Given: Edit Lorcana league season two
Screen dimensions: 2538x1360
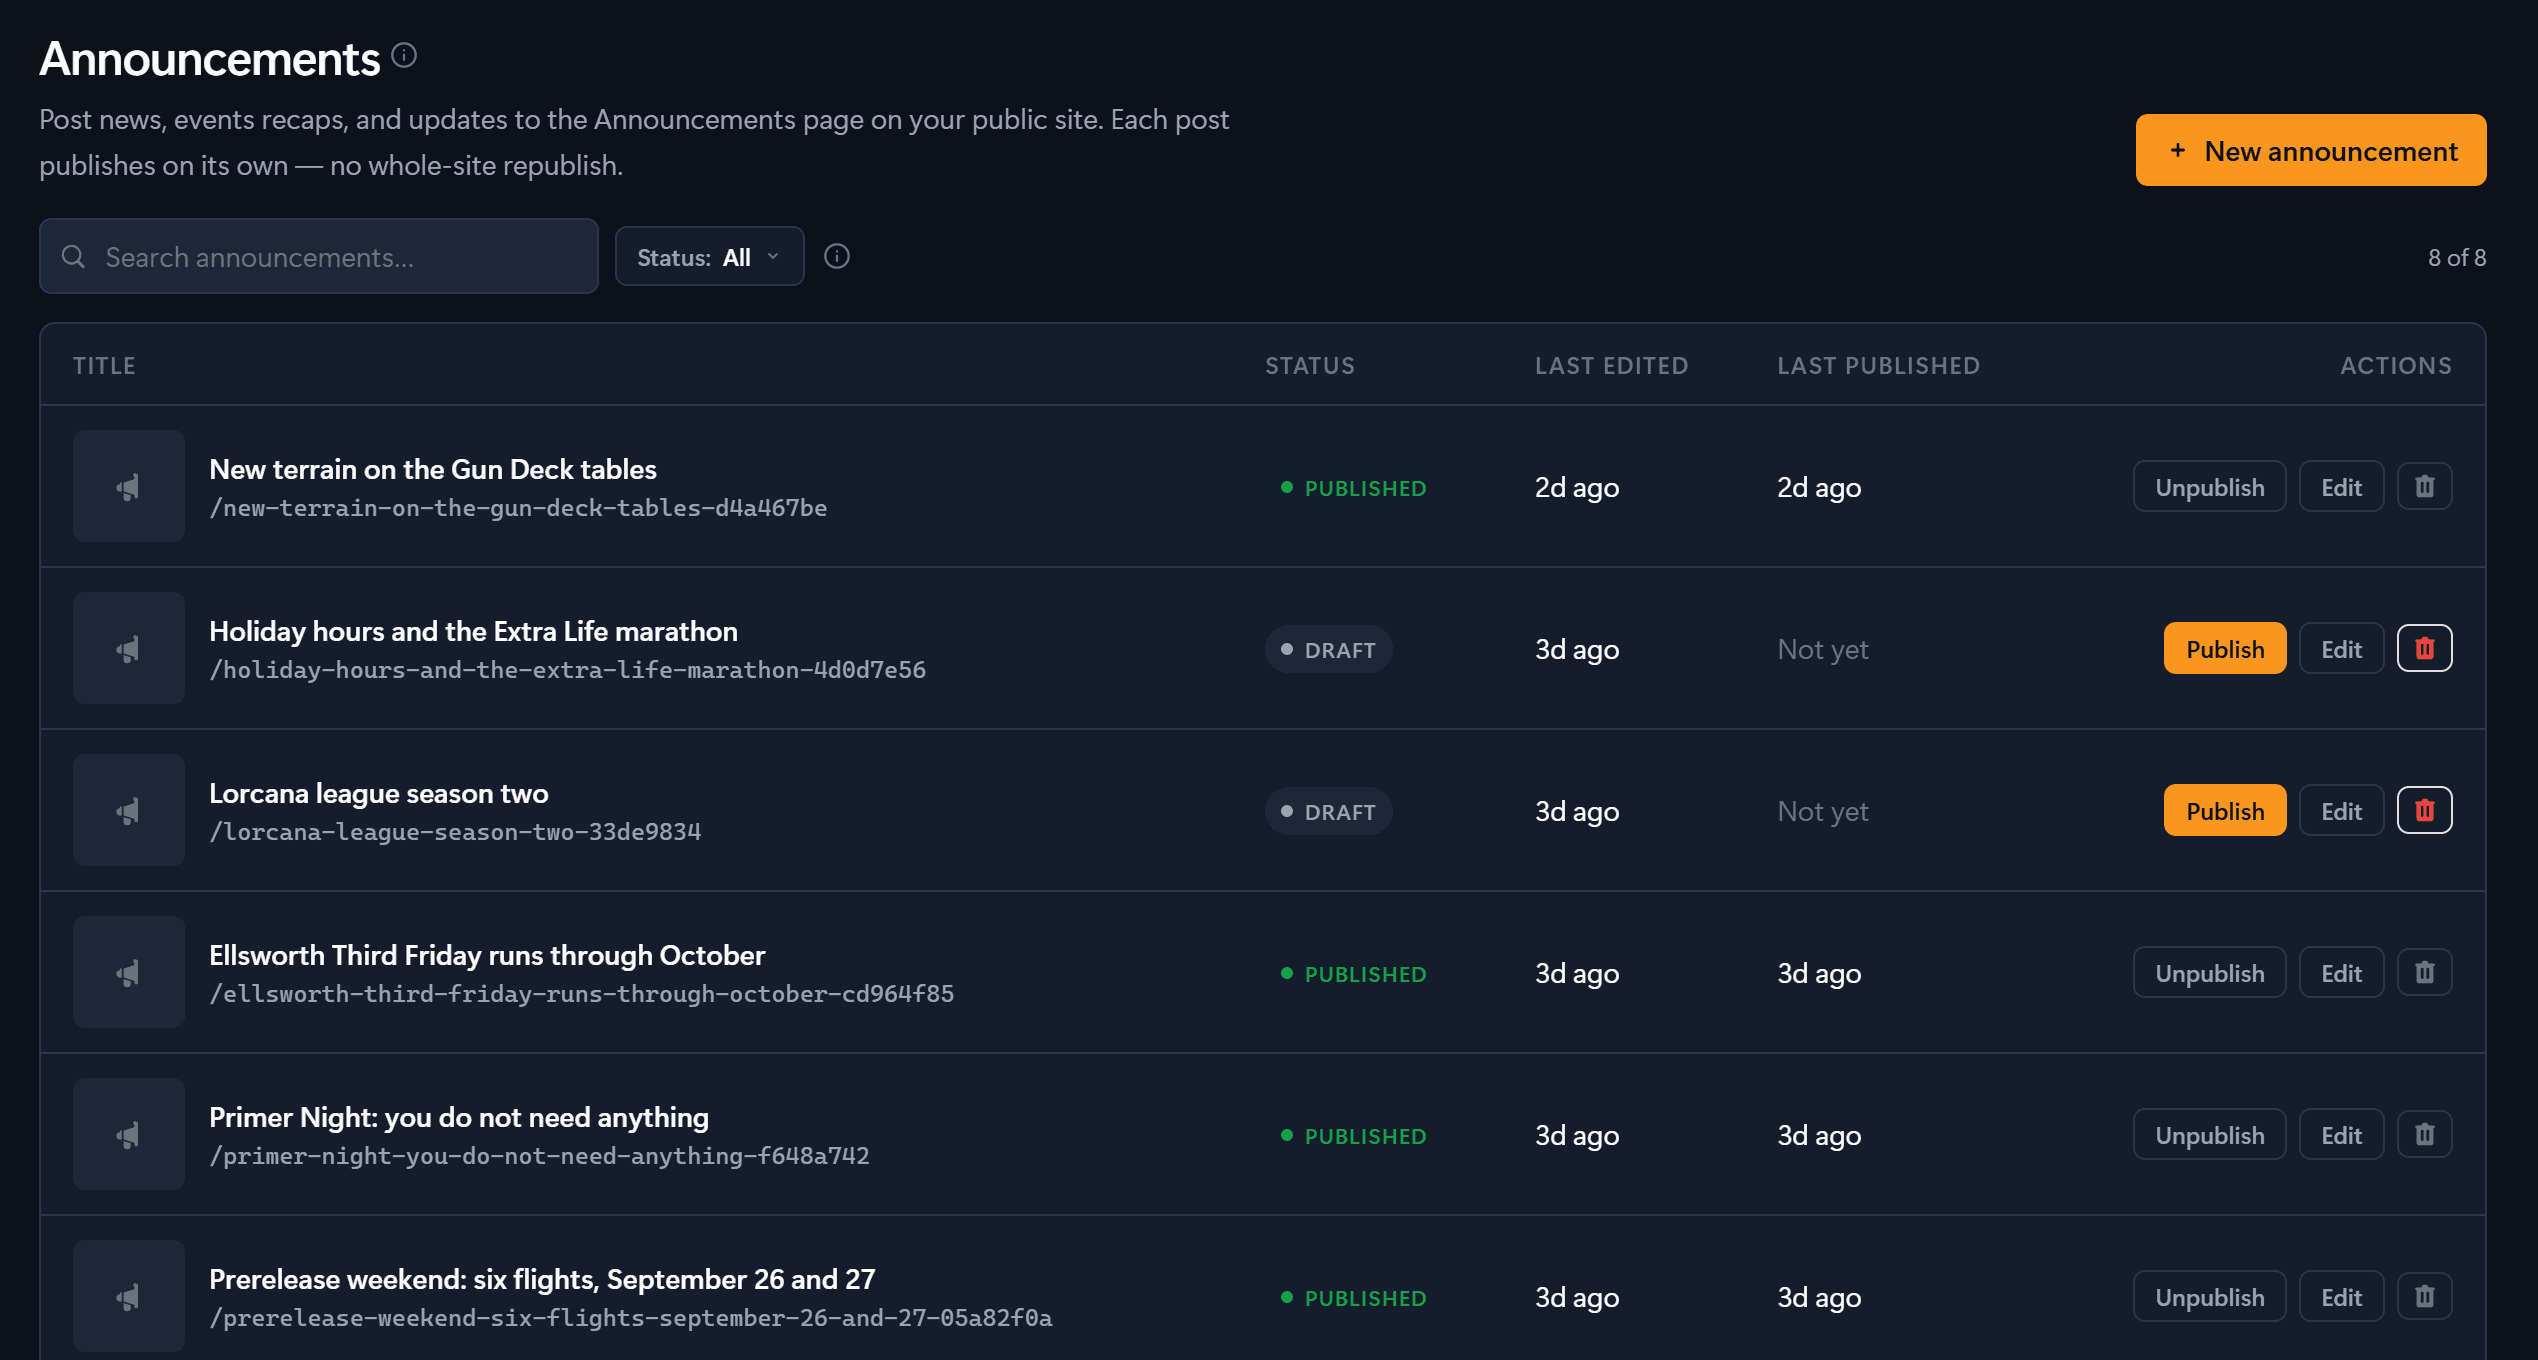Looking at the screenshot, I should pos(2341,811).
